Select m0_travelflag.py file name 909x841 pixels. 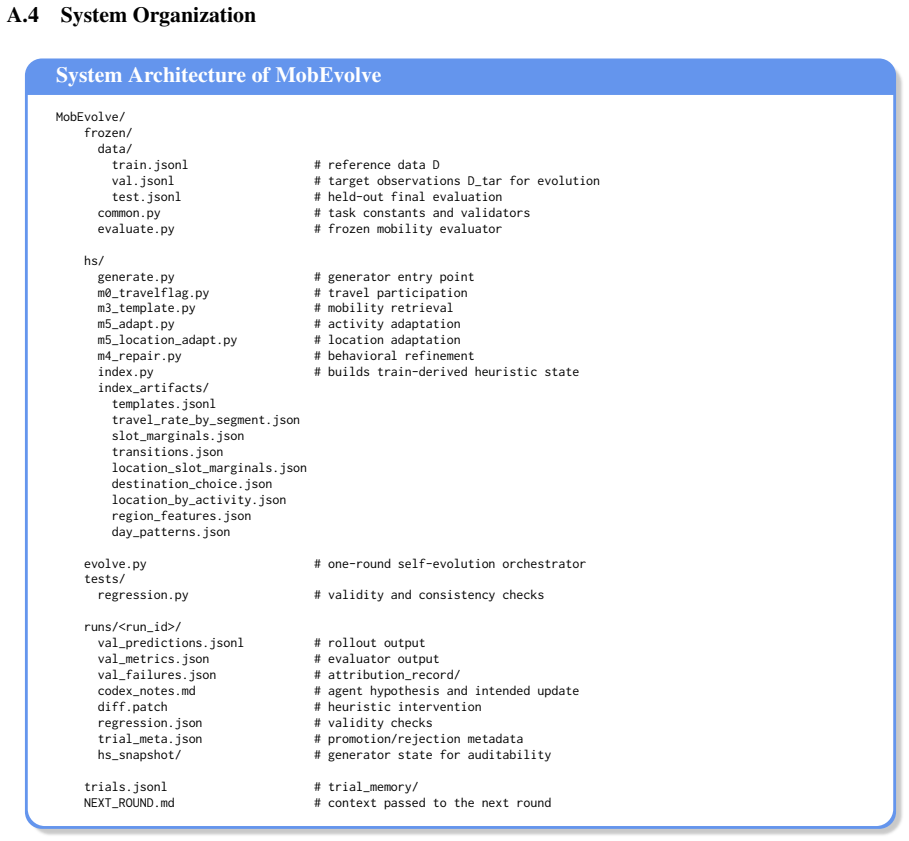click(x=153, y=293)
